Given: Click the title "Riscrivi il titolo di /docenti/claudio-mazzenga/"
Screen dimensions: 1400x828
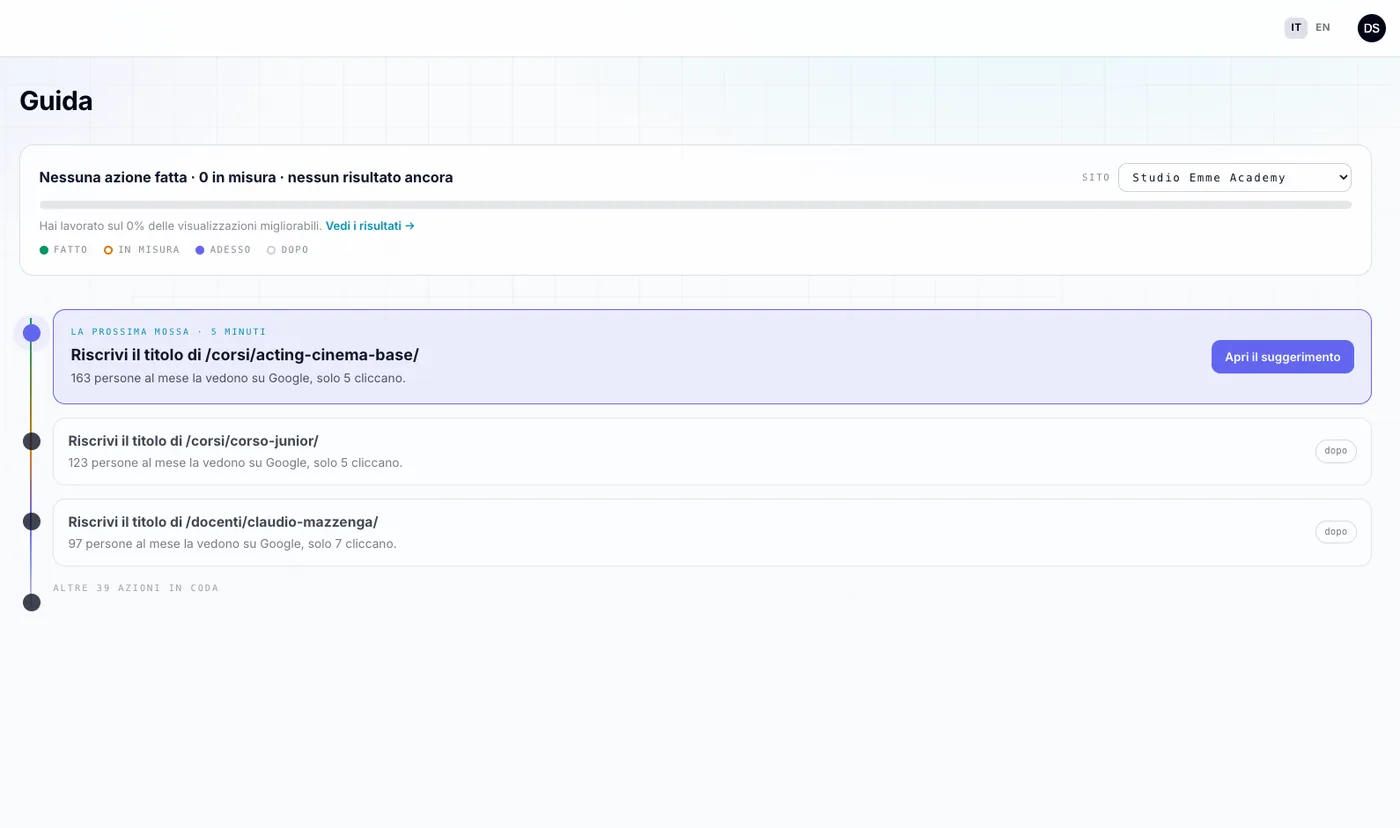Looking at the screenshot, I should [223, 522].
